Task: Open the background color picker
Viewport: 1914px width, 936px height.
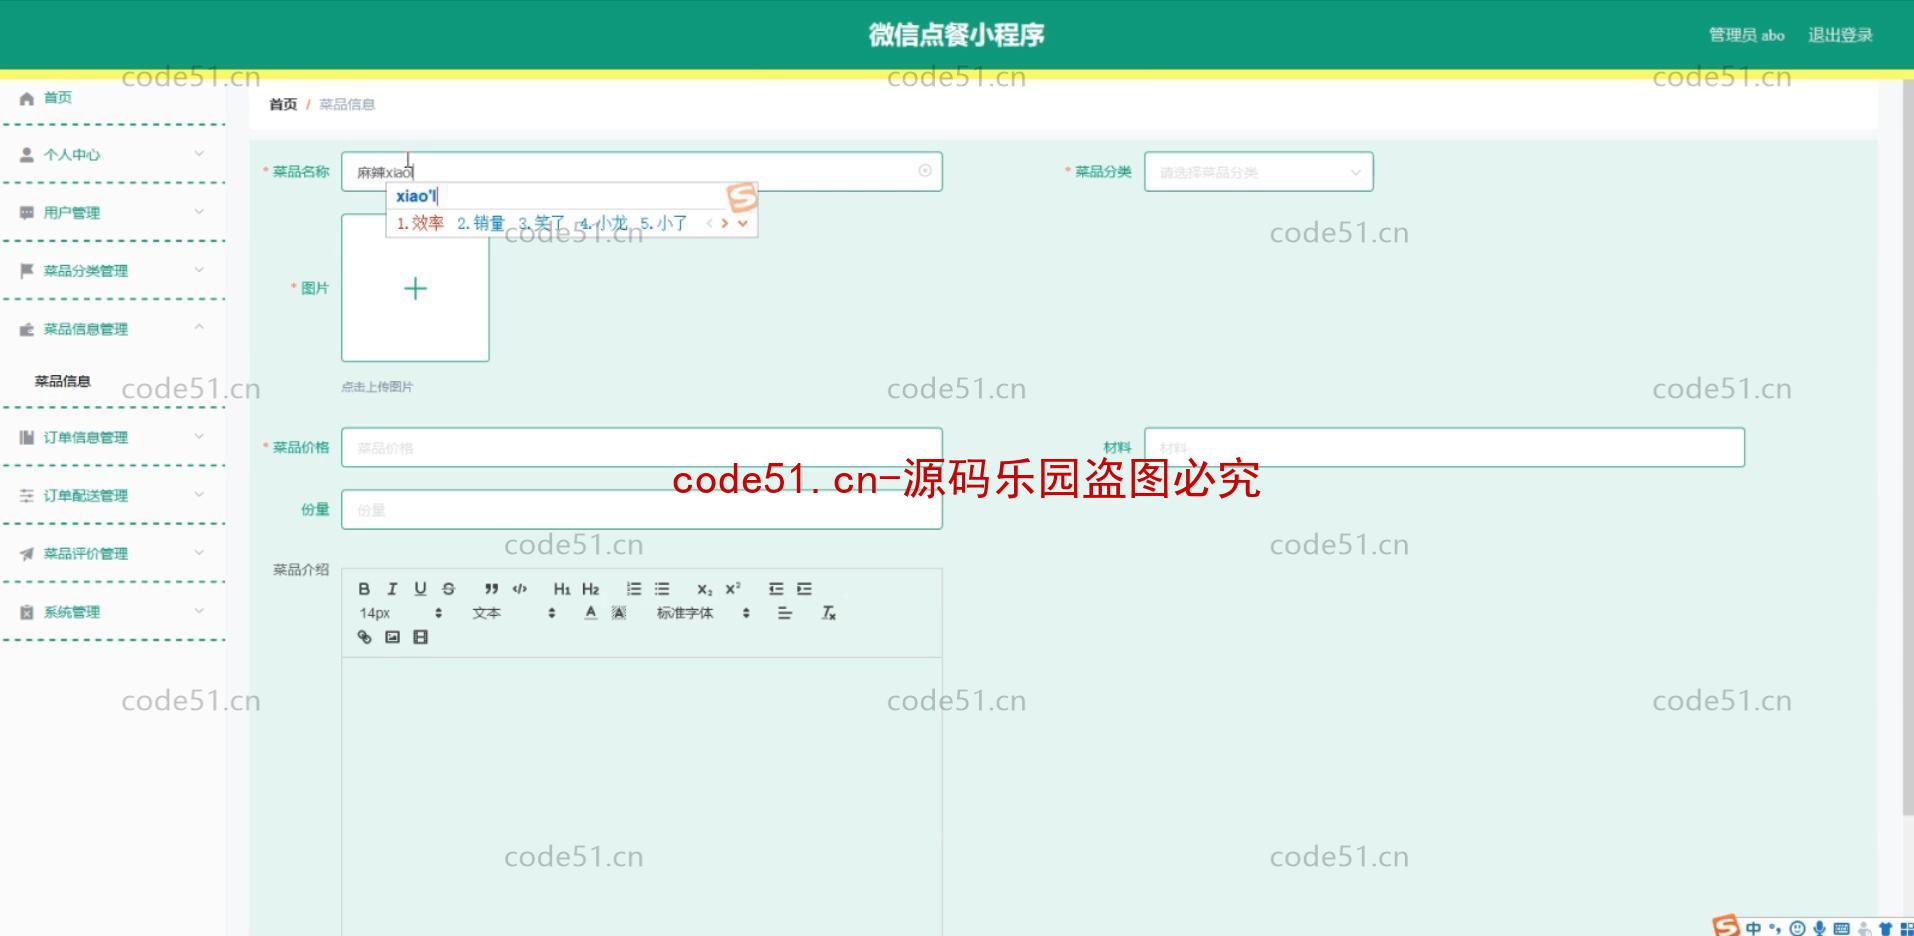Action: (619, 613)
